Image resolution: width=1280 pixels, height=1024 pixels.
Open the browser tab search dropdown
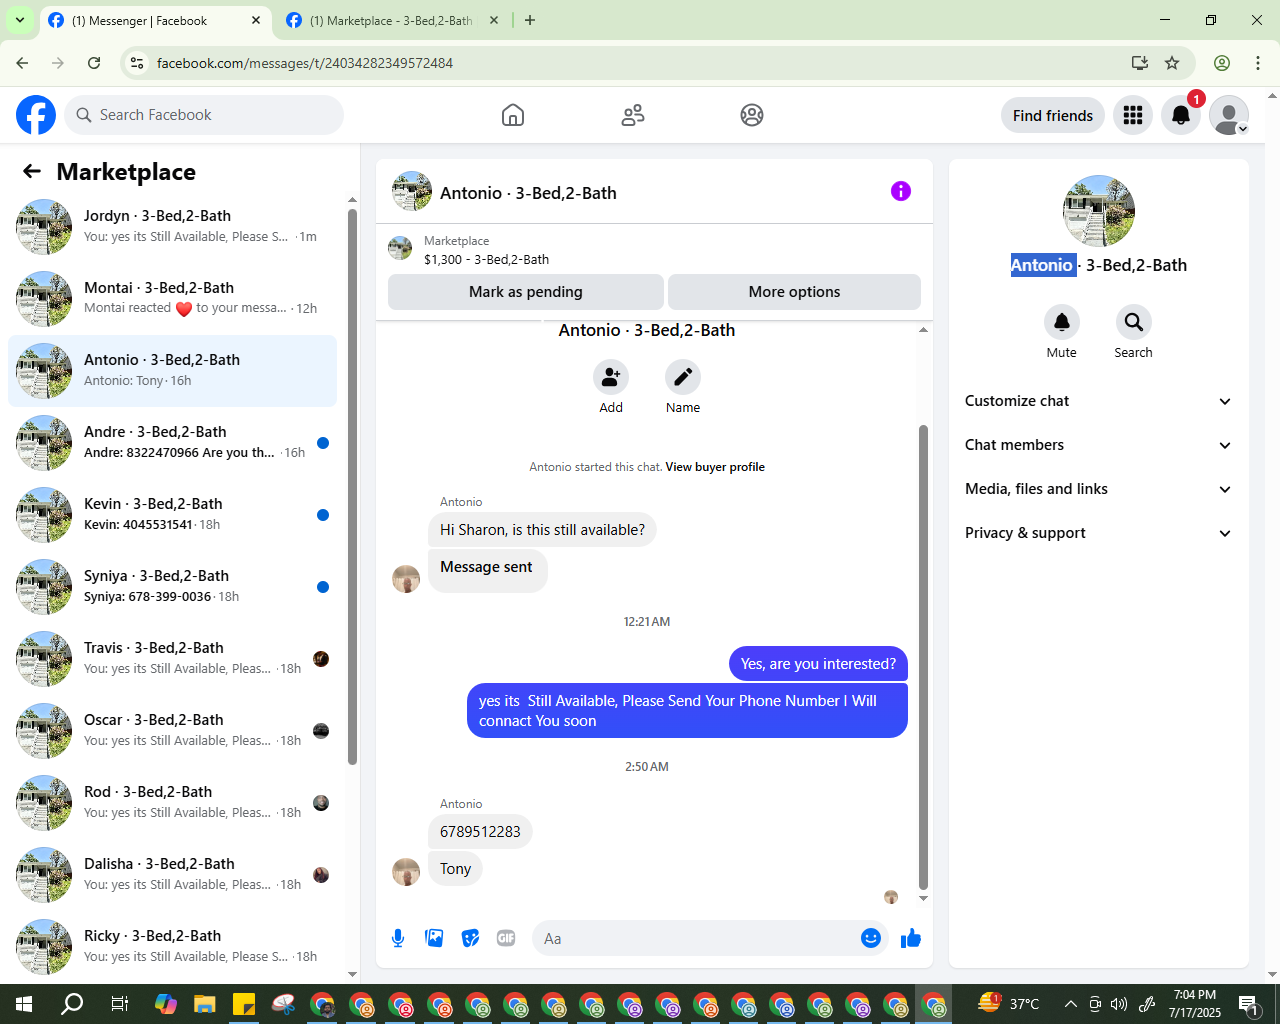[19, 20]
